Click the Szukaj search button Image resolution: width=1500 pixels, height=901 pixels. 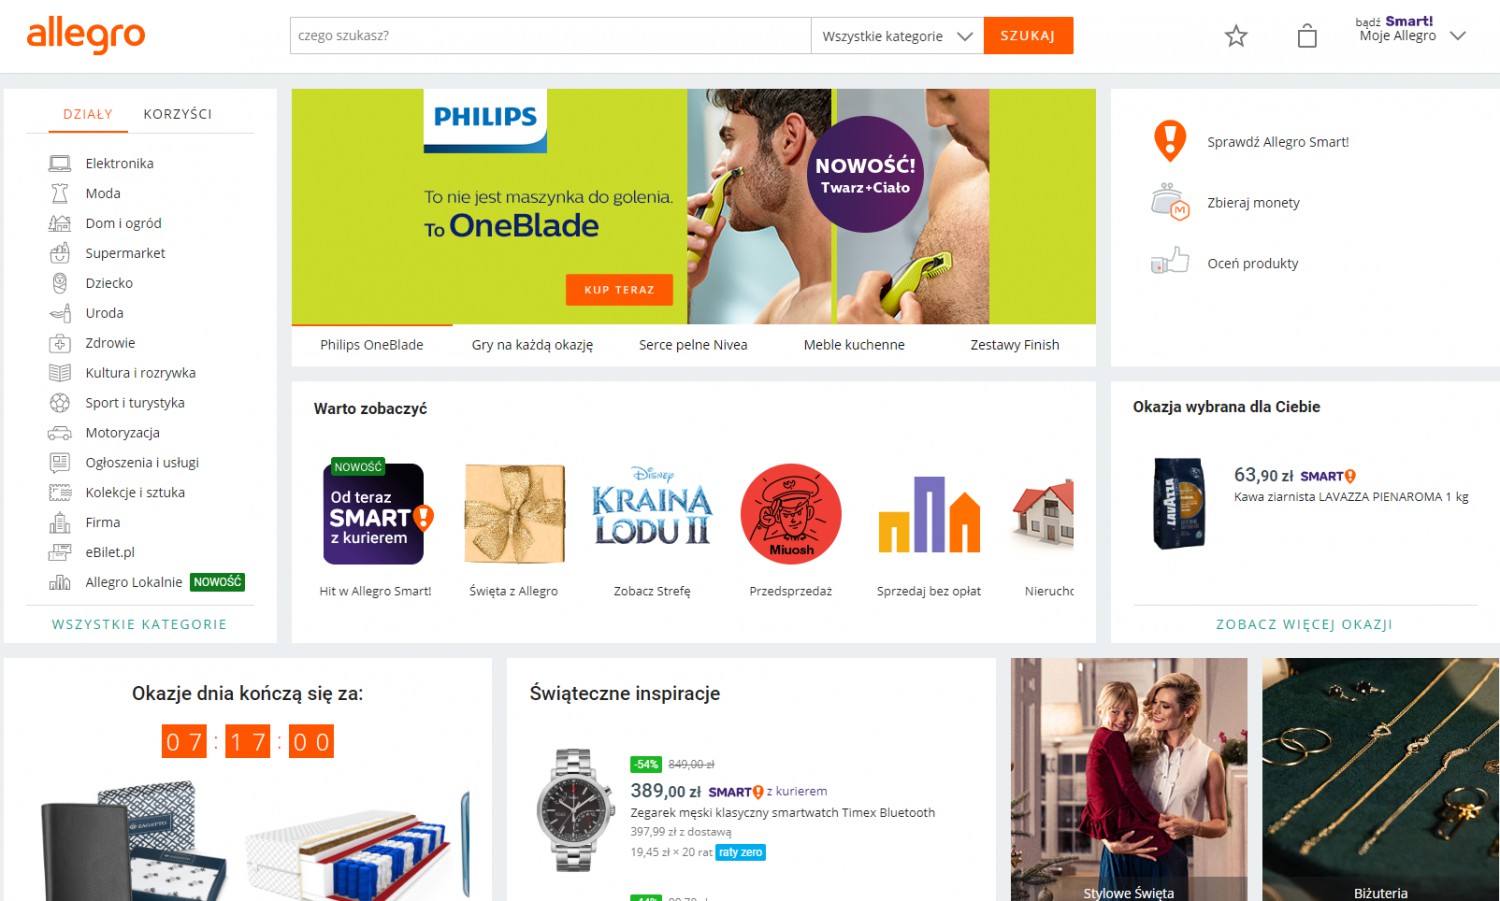pos(1028,36)
